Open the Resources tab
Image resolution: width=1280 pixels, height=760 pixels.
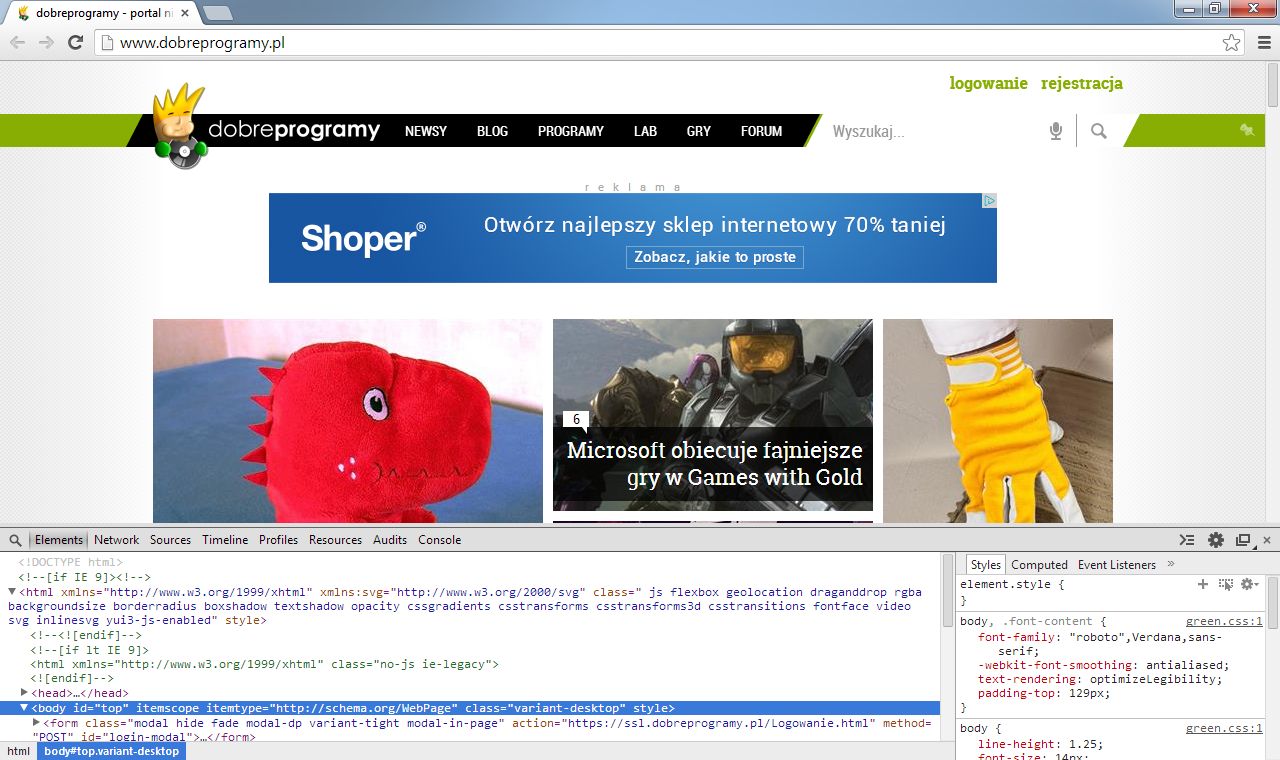tap(335, 540)
